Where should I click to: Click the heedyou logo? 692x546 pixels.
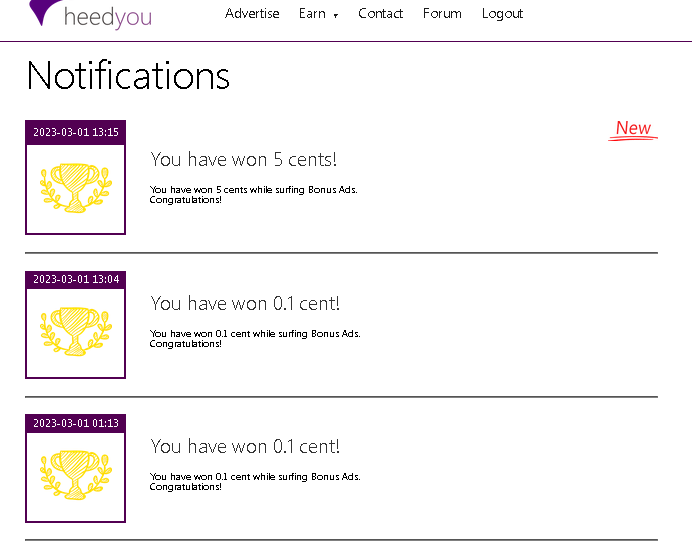pyautogui.click(x=91, y=15)
